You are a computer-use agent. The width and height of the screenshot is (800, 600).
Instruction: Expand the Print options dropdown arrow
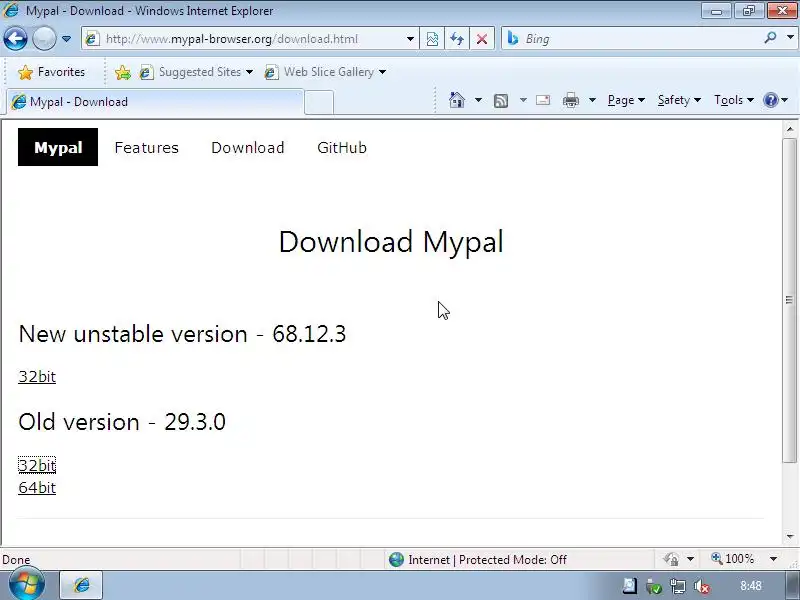click(x=592, y=100)
